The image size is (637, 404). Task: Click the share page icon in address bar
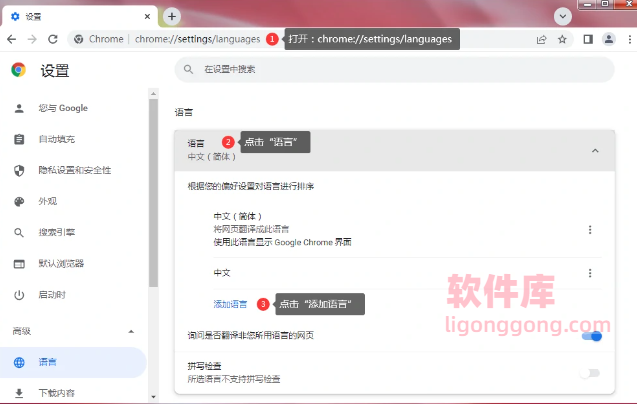point(541,39)
